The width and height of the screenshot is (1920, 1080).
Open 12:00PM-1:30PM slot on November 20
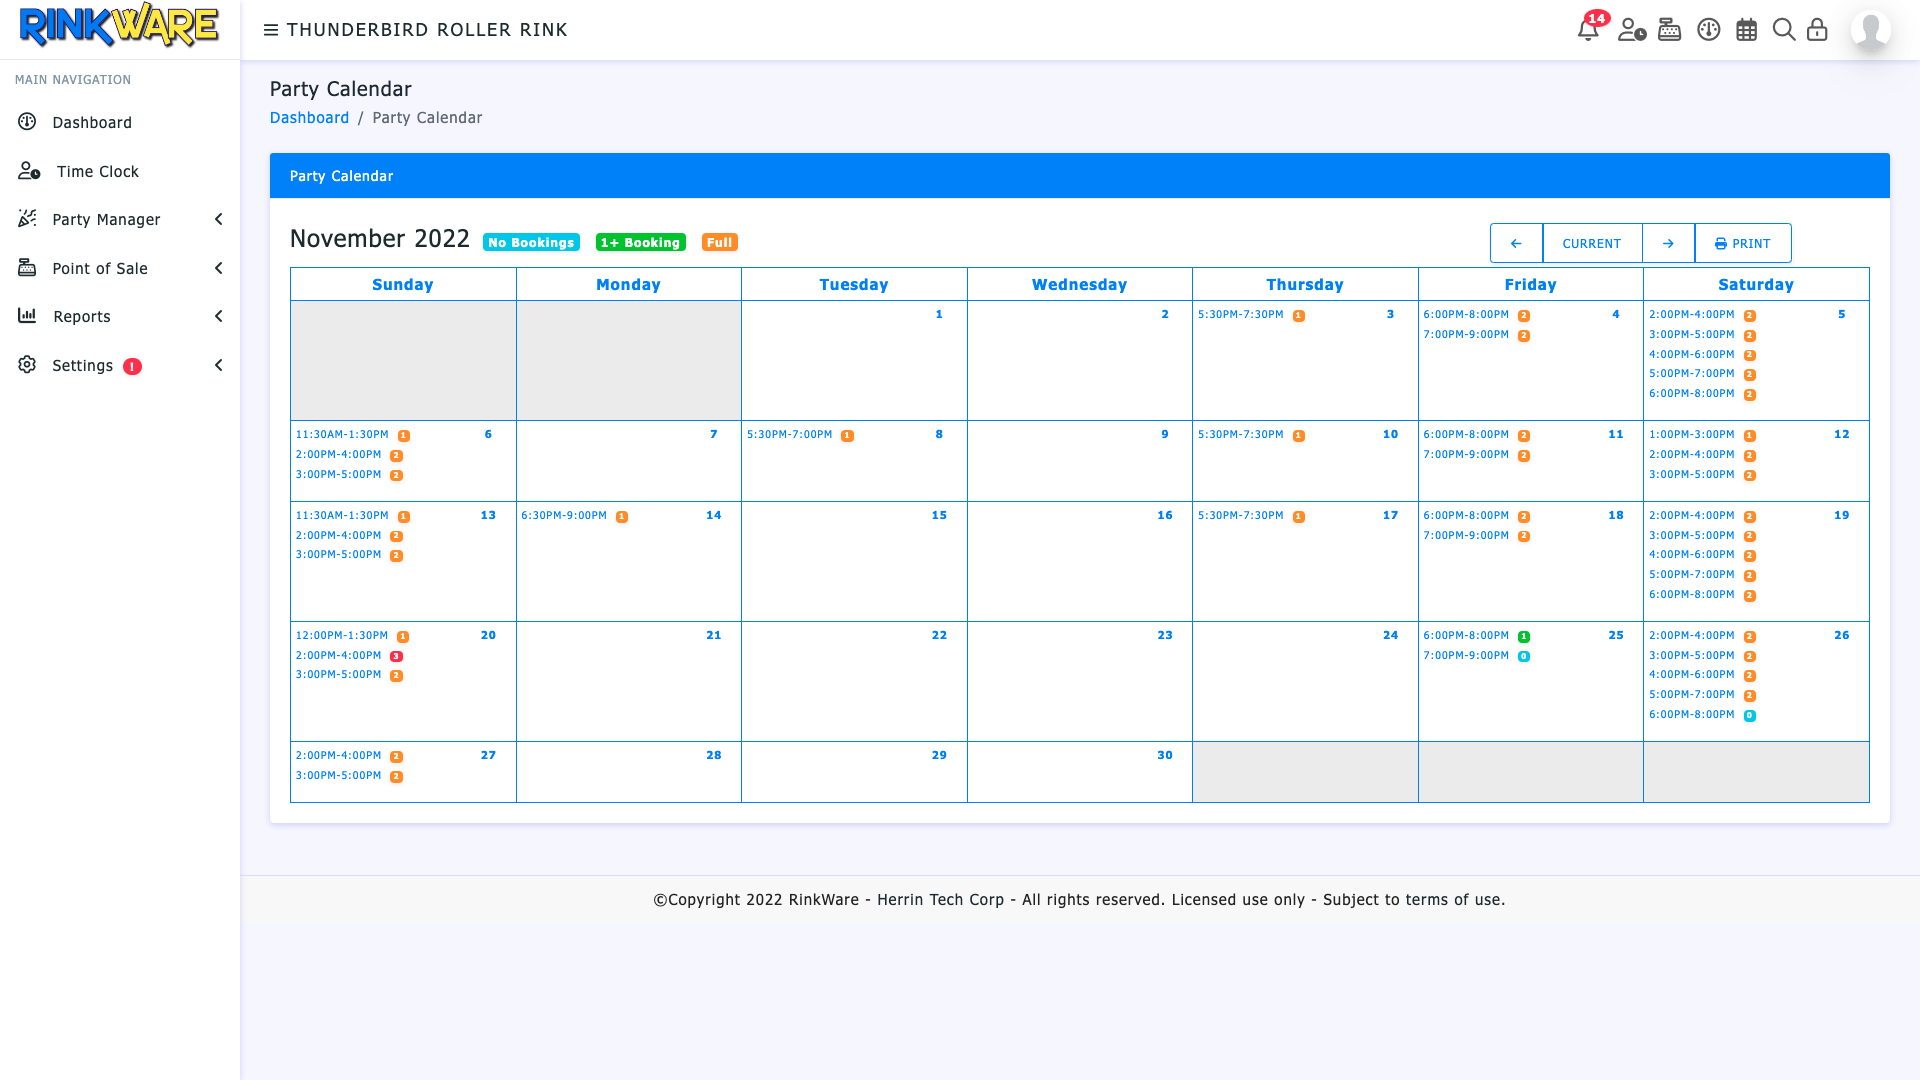(342, 635)
